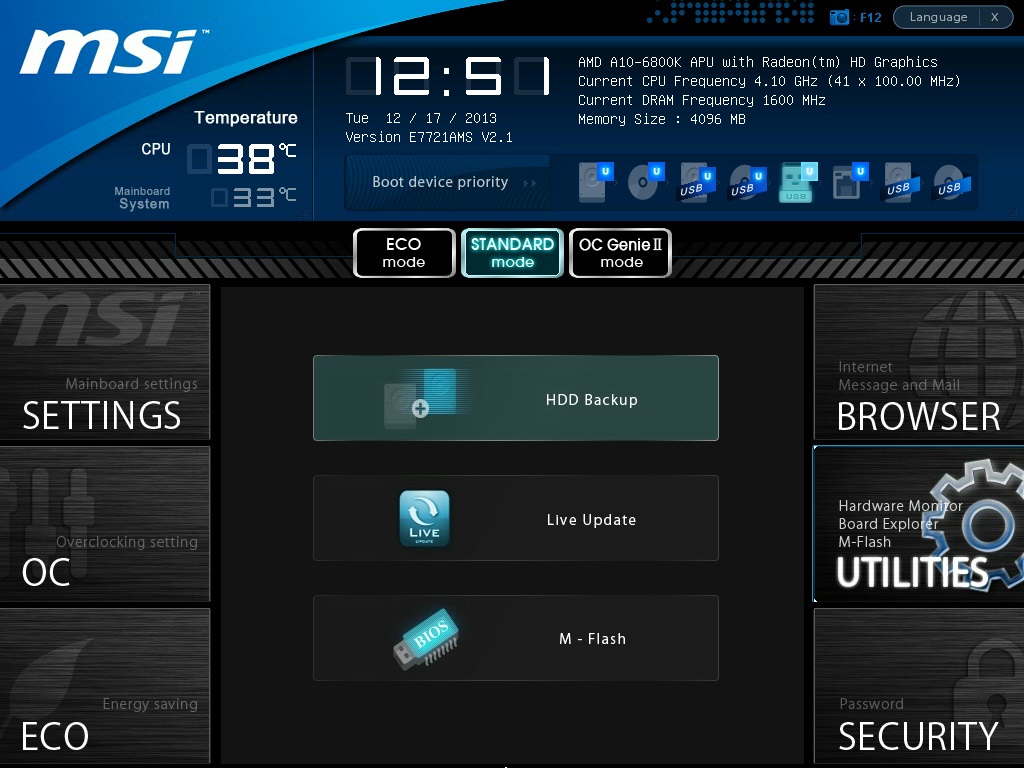The width and height of the screenshot is (1024, 768).
Task: Open the Language selector
Action: [x=938, y=17]
